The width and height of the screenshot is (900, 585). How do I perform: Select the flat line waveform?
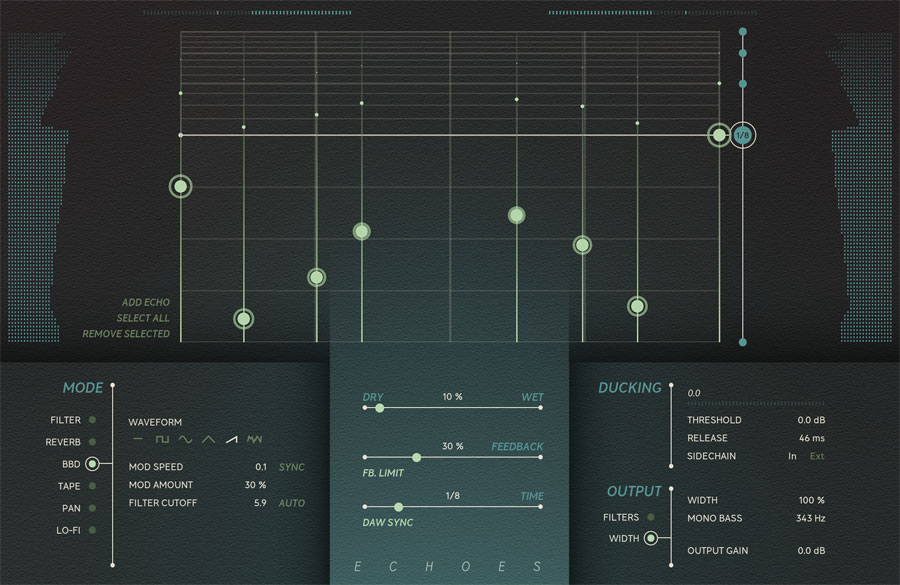[137, 438]
